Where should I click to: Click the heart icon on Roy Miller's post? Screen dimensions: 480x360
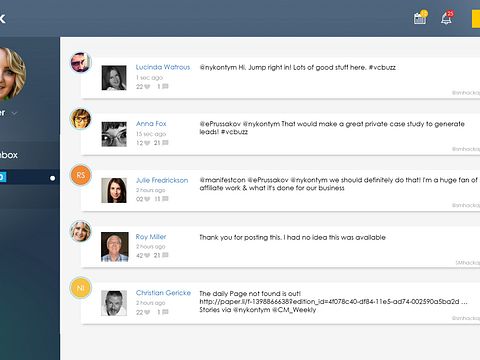pos(147,256)
